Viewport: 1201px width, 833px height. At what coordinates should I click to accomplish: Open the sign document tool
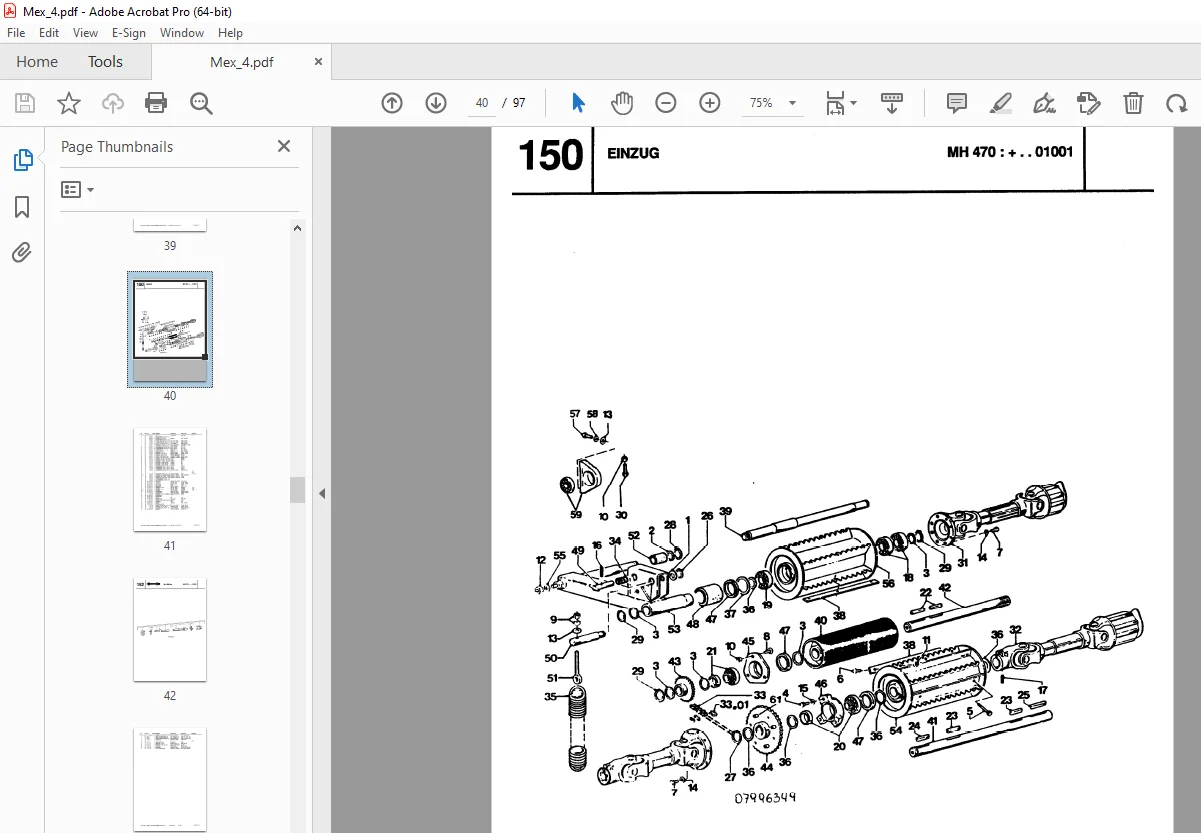(x=1045, y=103)
